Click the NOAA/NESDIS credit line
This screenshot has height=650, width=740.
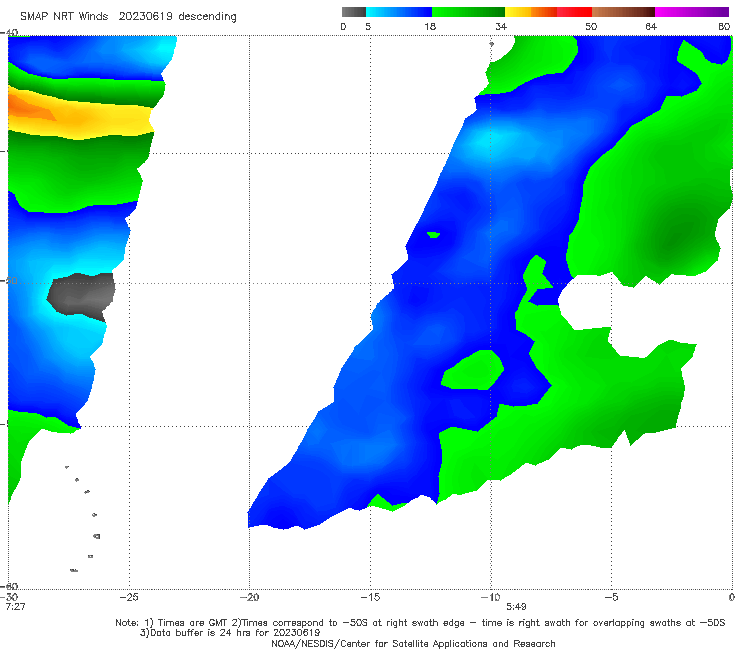tap(413, 643)
